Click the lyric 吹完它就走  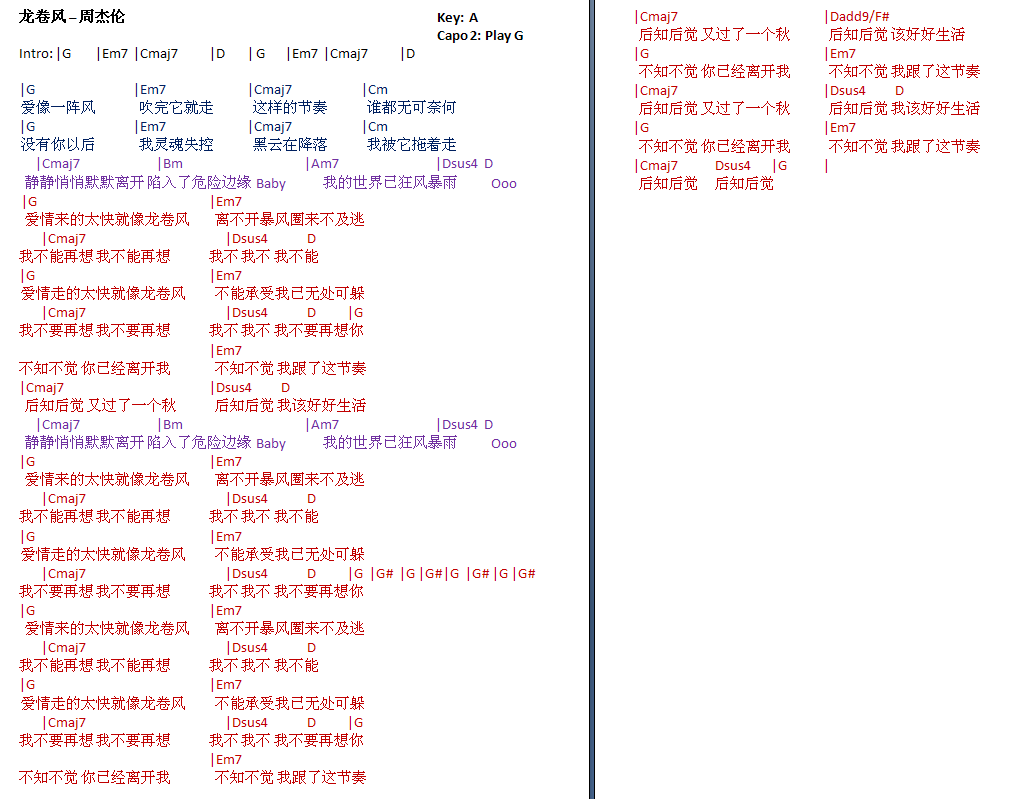click(x=176, y=107)
